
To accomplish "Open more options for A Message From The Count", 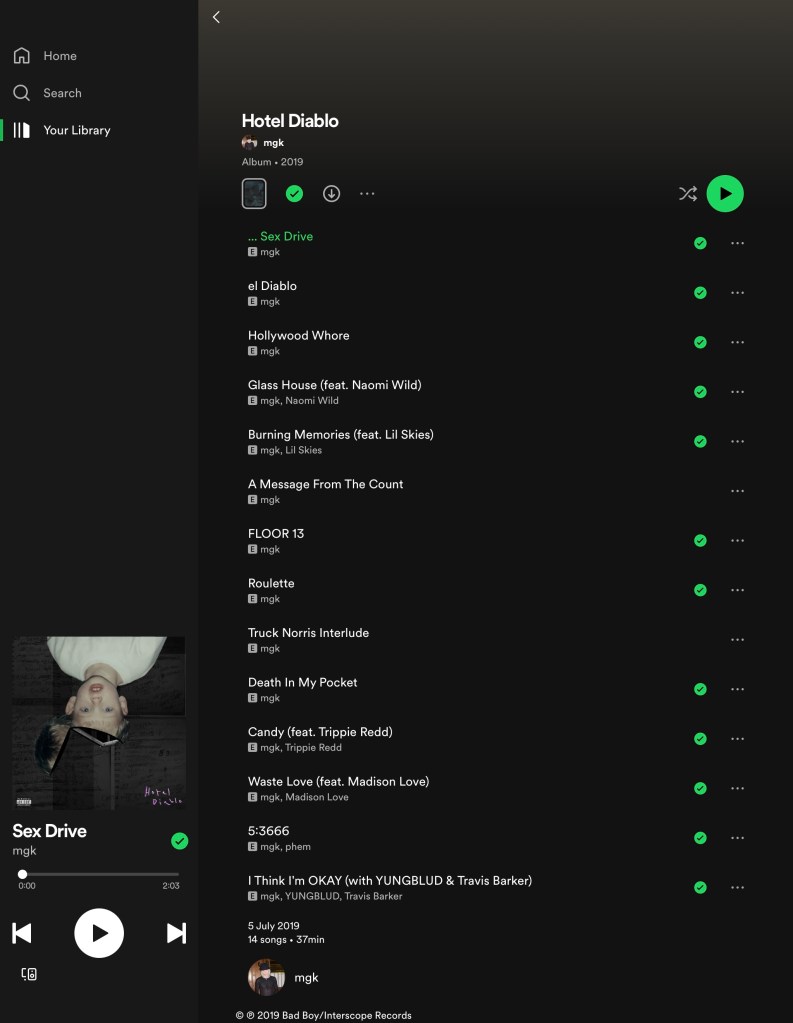I will click(737, 491).
